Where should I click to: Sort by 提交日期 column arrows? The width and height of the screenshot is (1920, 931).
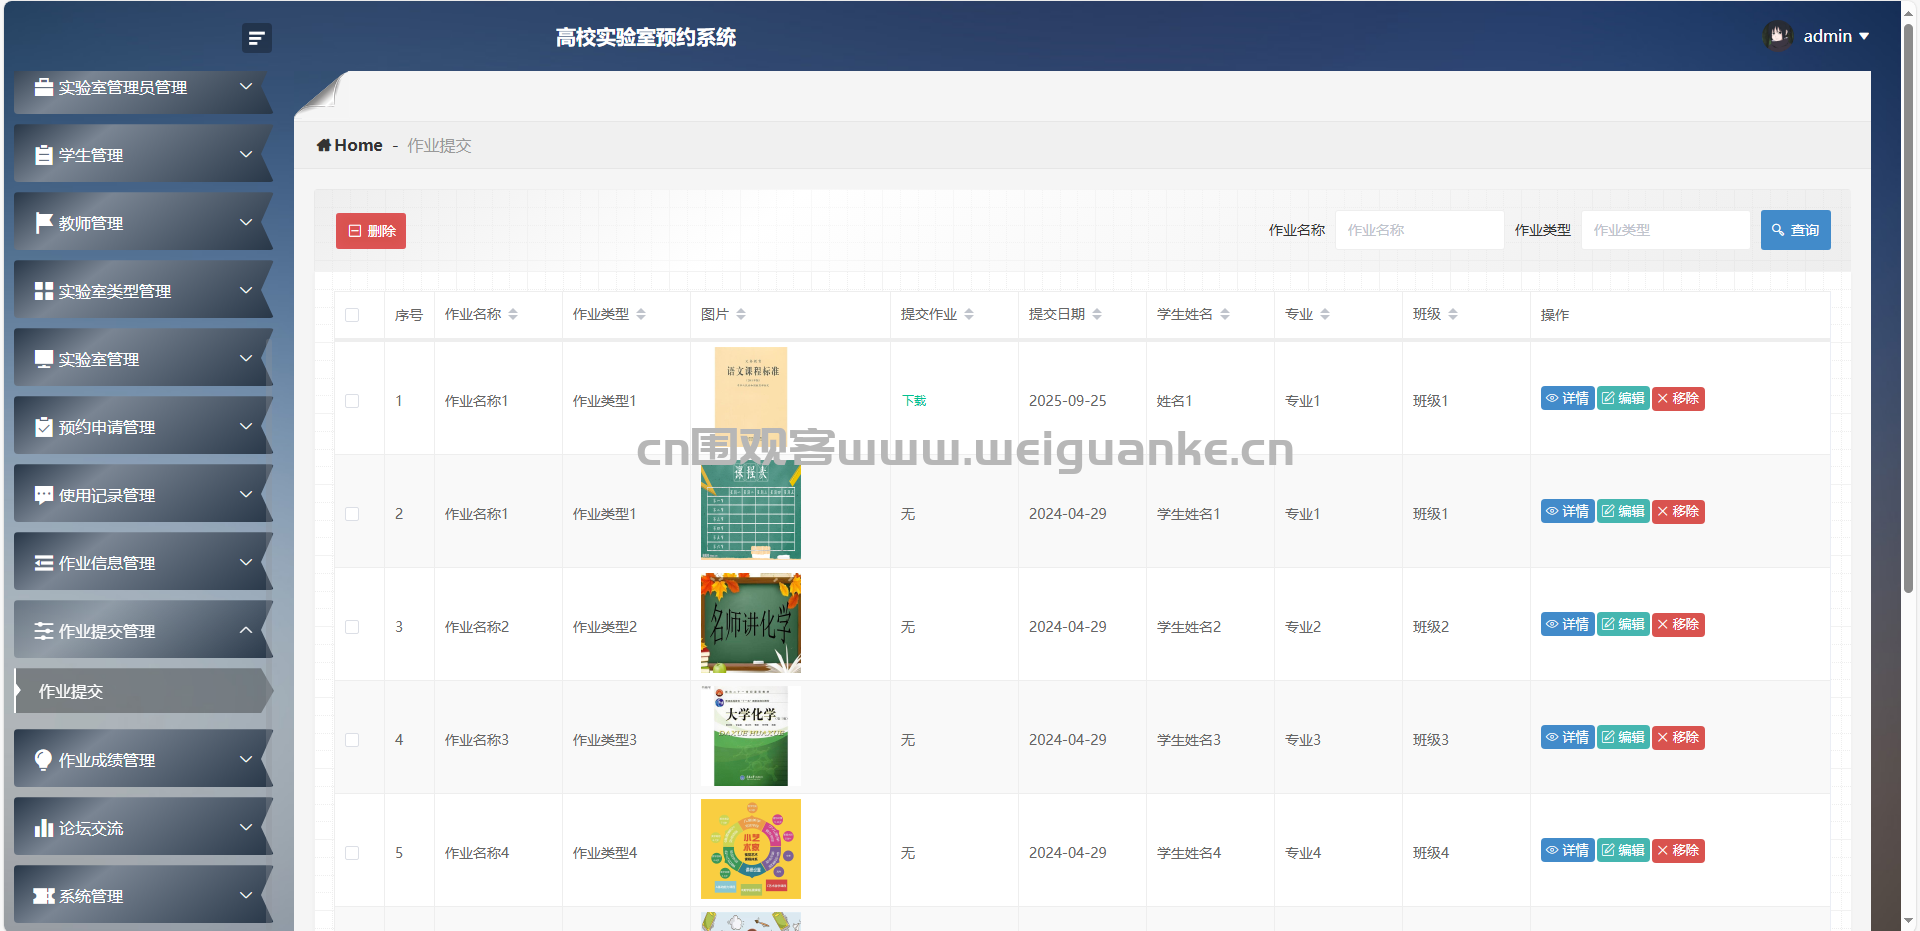point(1097,314)
